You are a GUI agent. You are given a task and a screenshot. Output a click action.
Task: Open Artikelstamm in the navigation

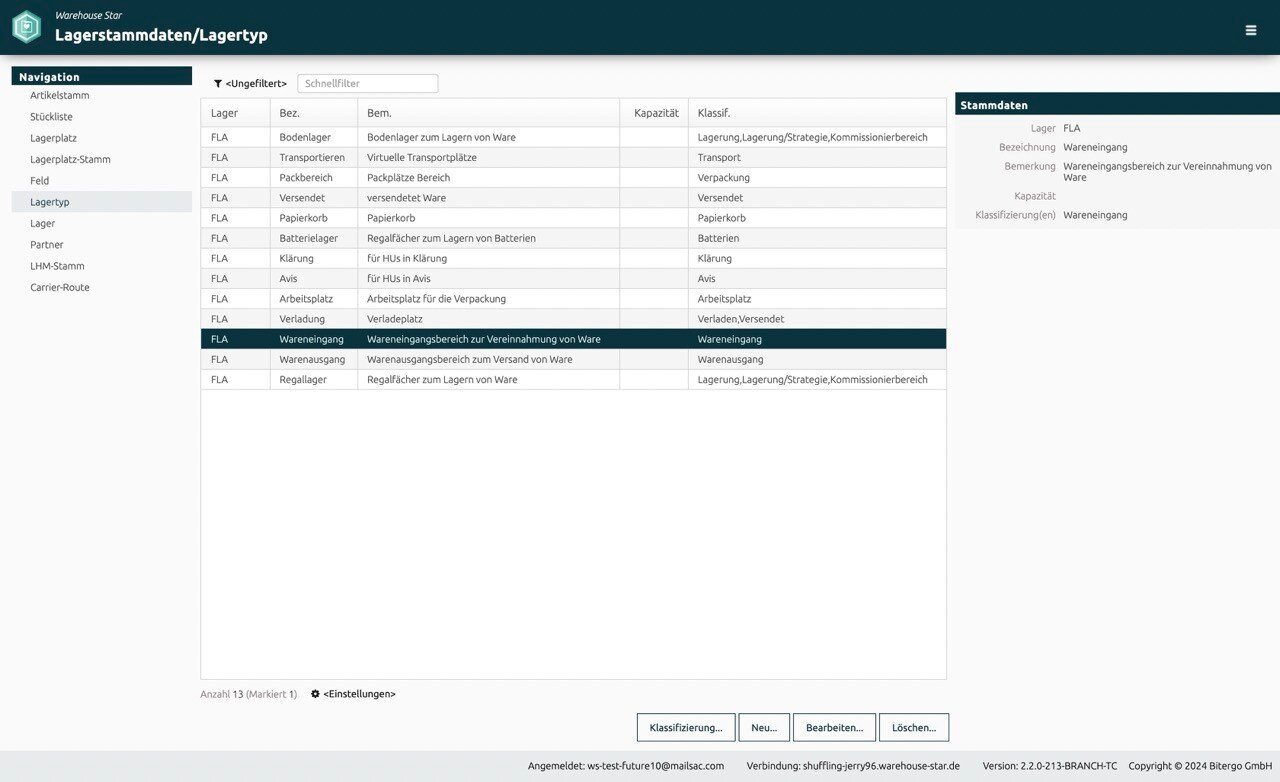tap(60, 95)
